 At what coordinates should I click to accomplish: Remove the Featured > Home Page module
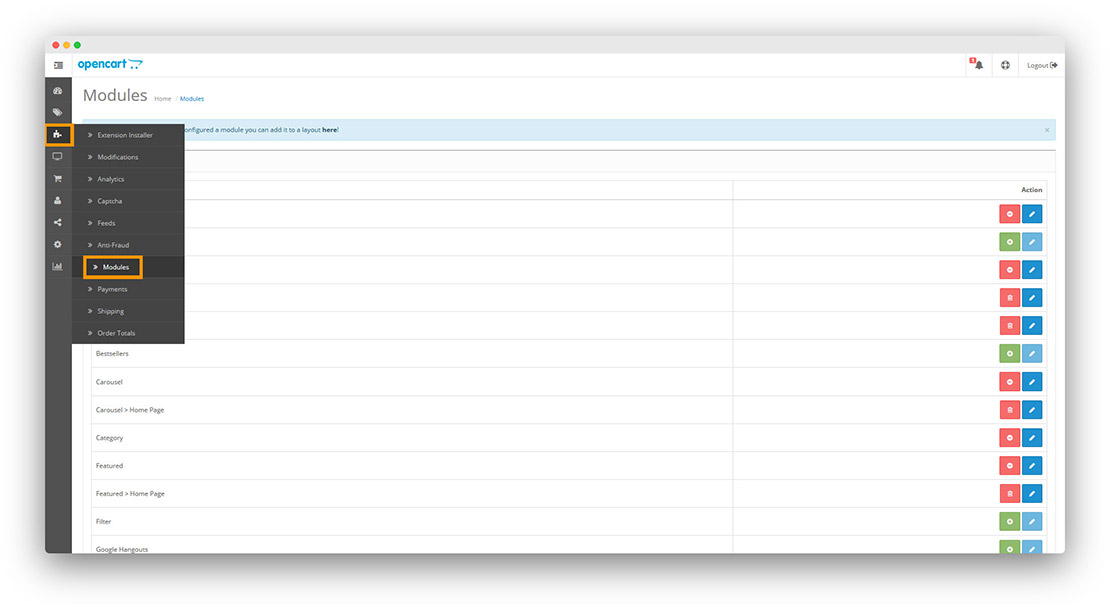click(1009, 493)
